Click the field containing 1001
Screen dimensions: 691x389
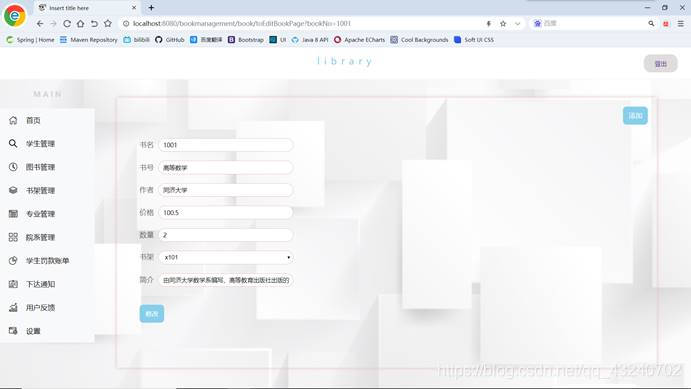pyautogui.click(x=226, y=145)
